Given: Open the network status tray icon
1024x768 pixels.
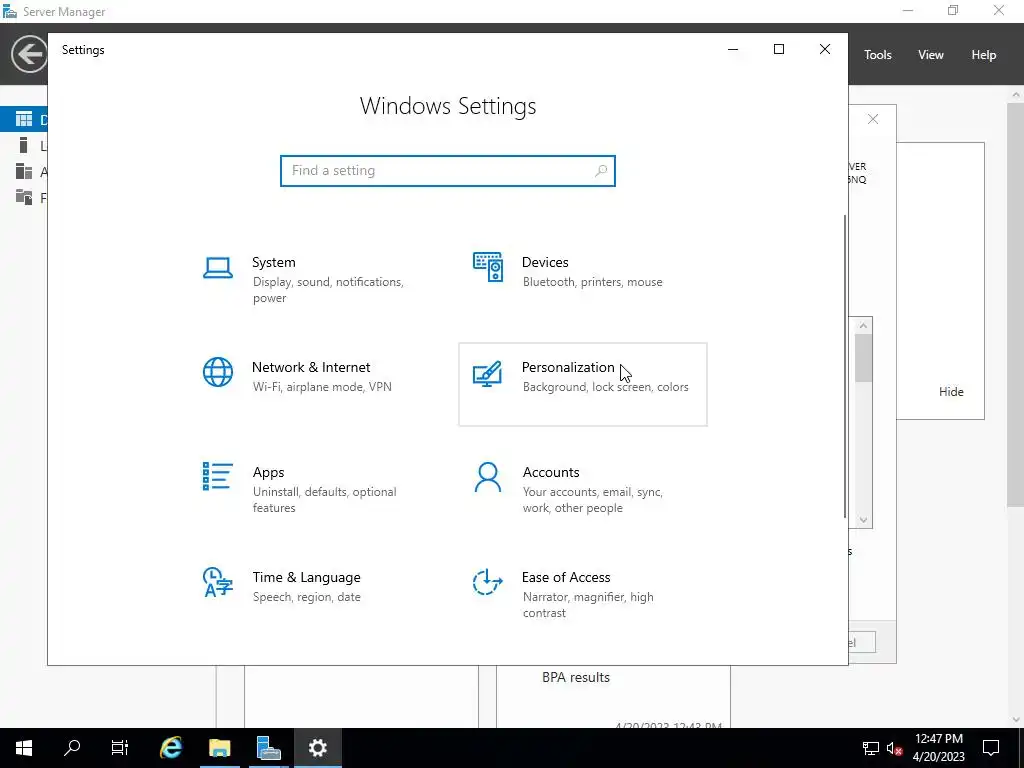Looking at the screenshot, I should 871,748.
